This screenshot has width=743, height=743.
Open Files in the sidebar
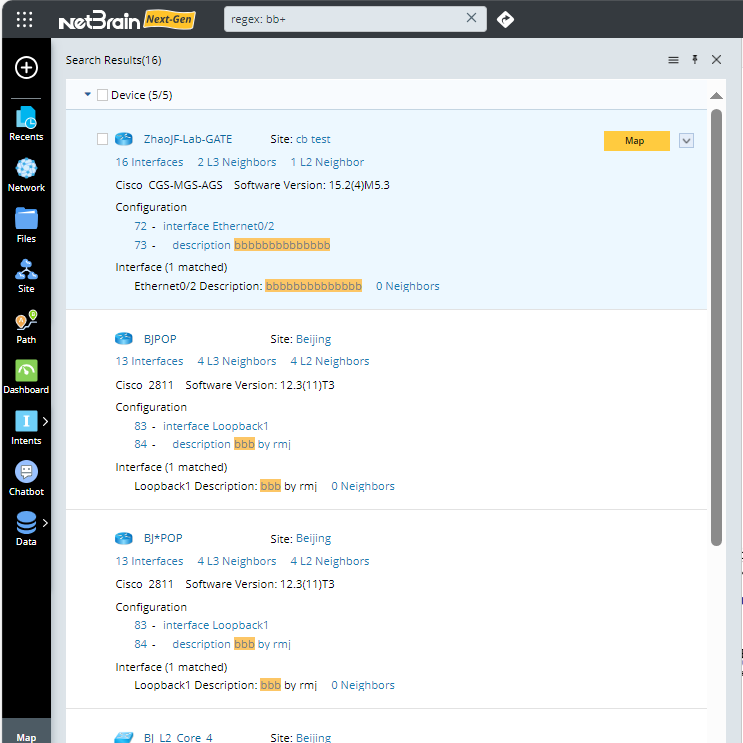(26, 226)
